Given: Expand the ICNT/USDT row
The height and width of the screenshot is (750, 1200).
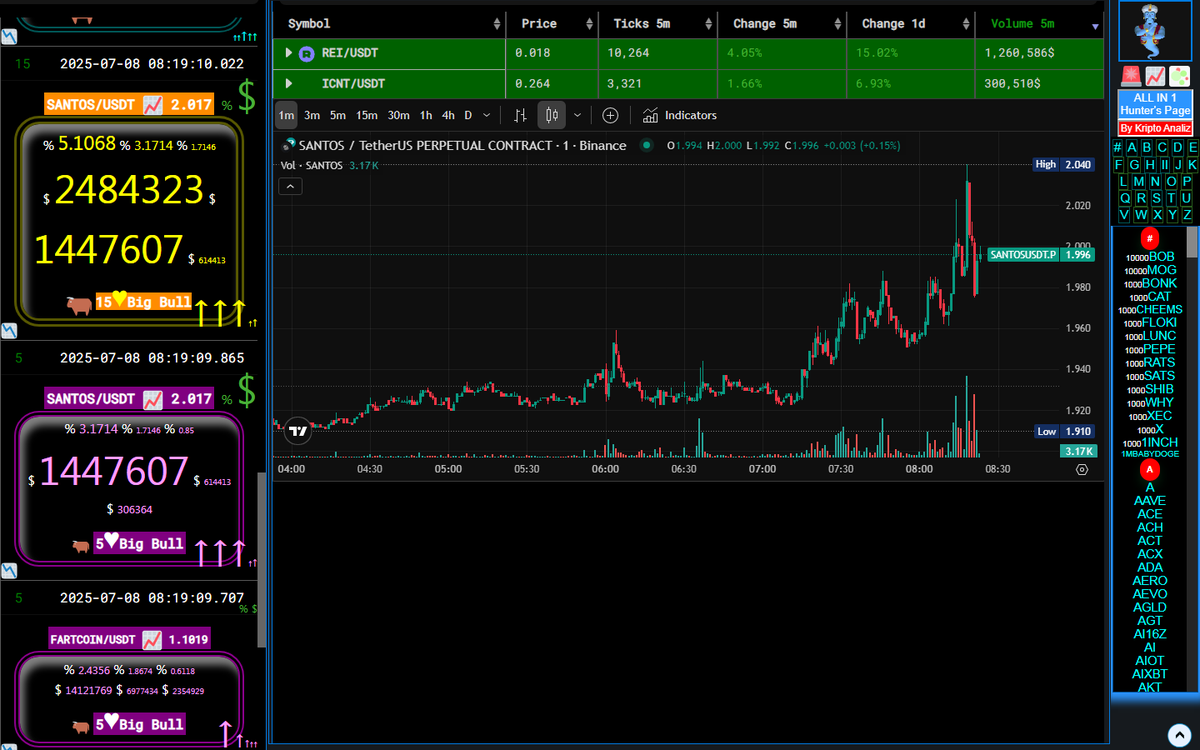Looking at the screenshot, I should (x=289, y=84).
